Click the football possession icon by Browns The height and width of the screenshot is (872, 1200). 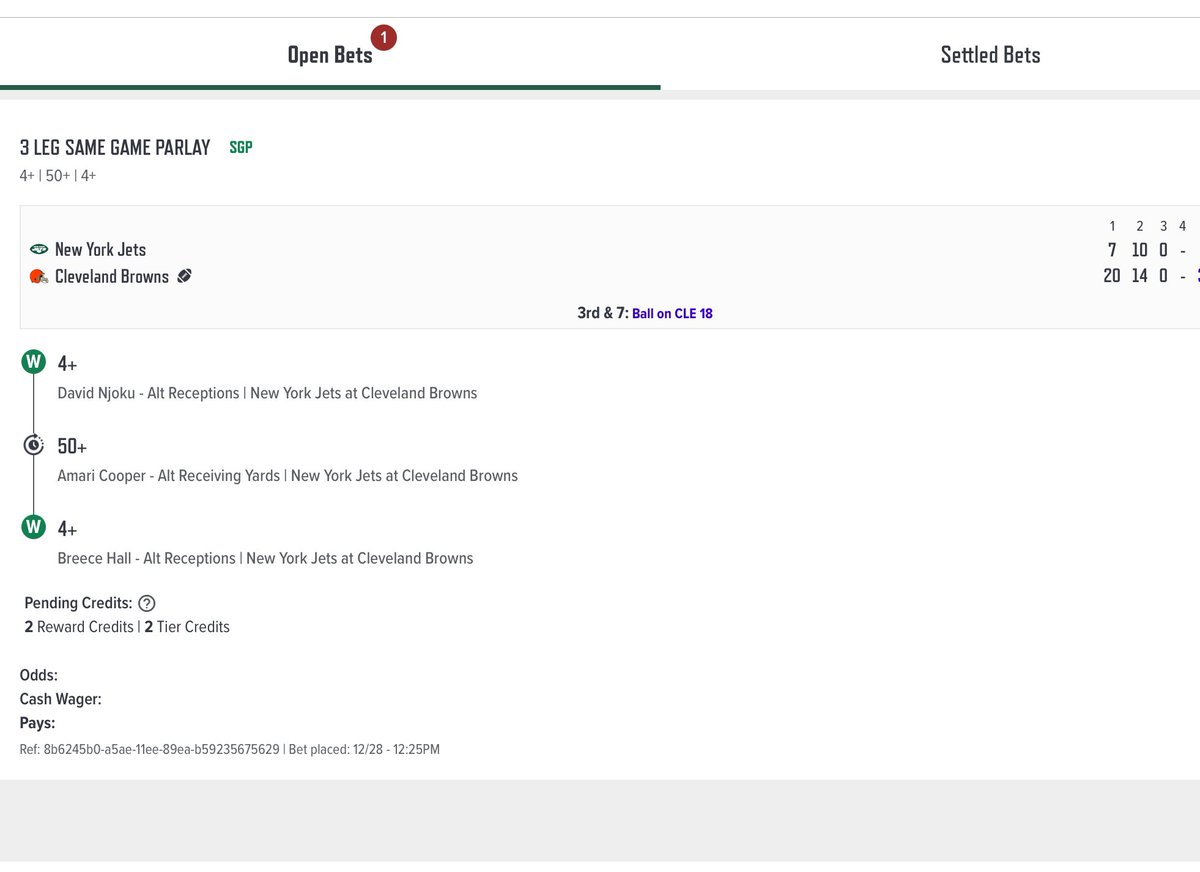pyautogui.click(x=184, y=276)
